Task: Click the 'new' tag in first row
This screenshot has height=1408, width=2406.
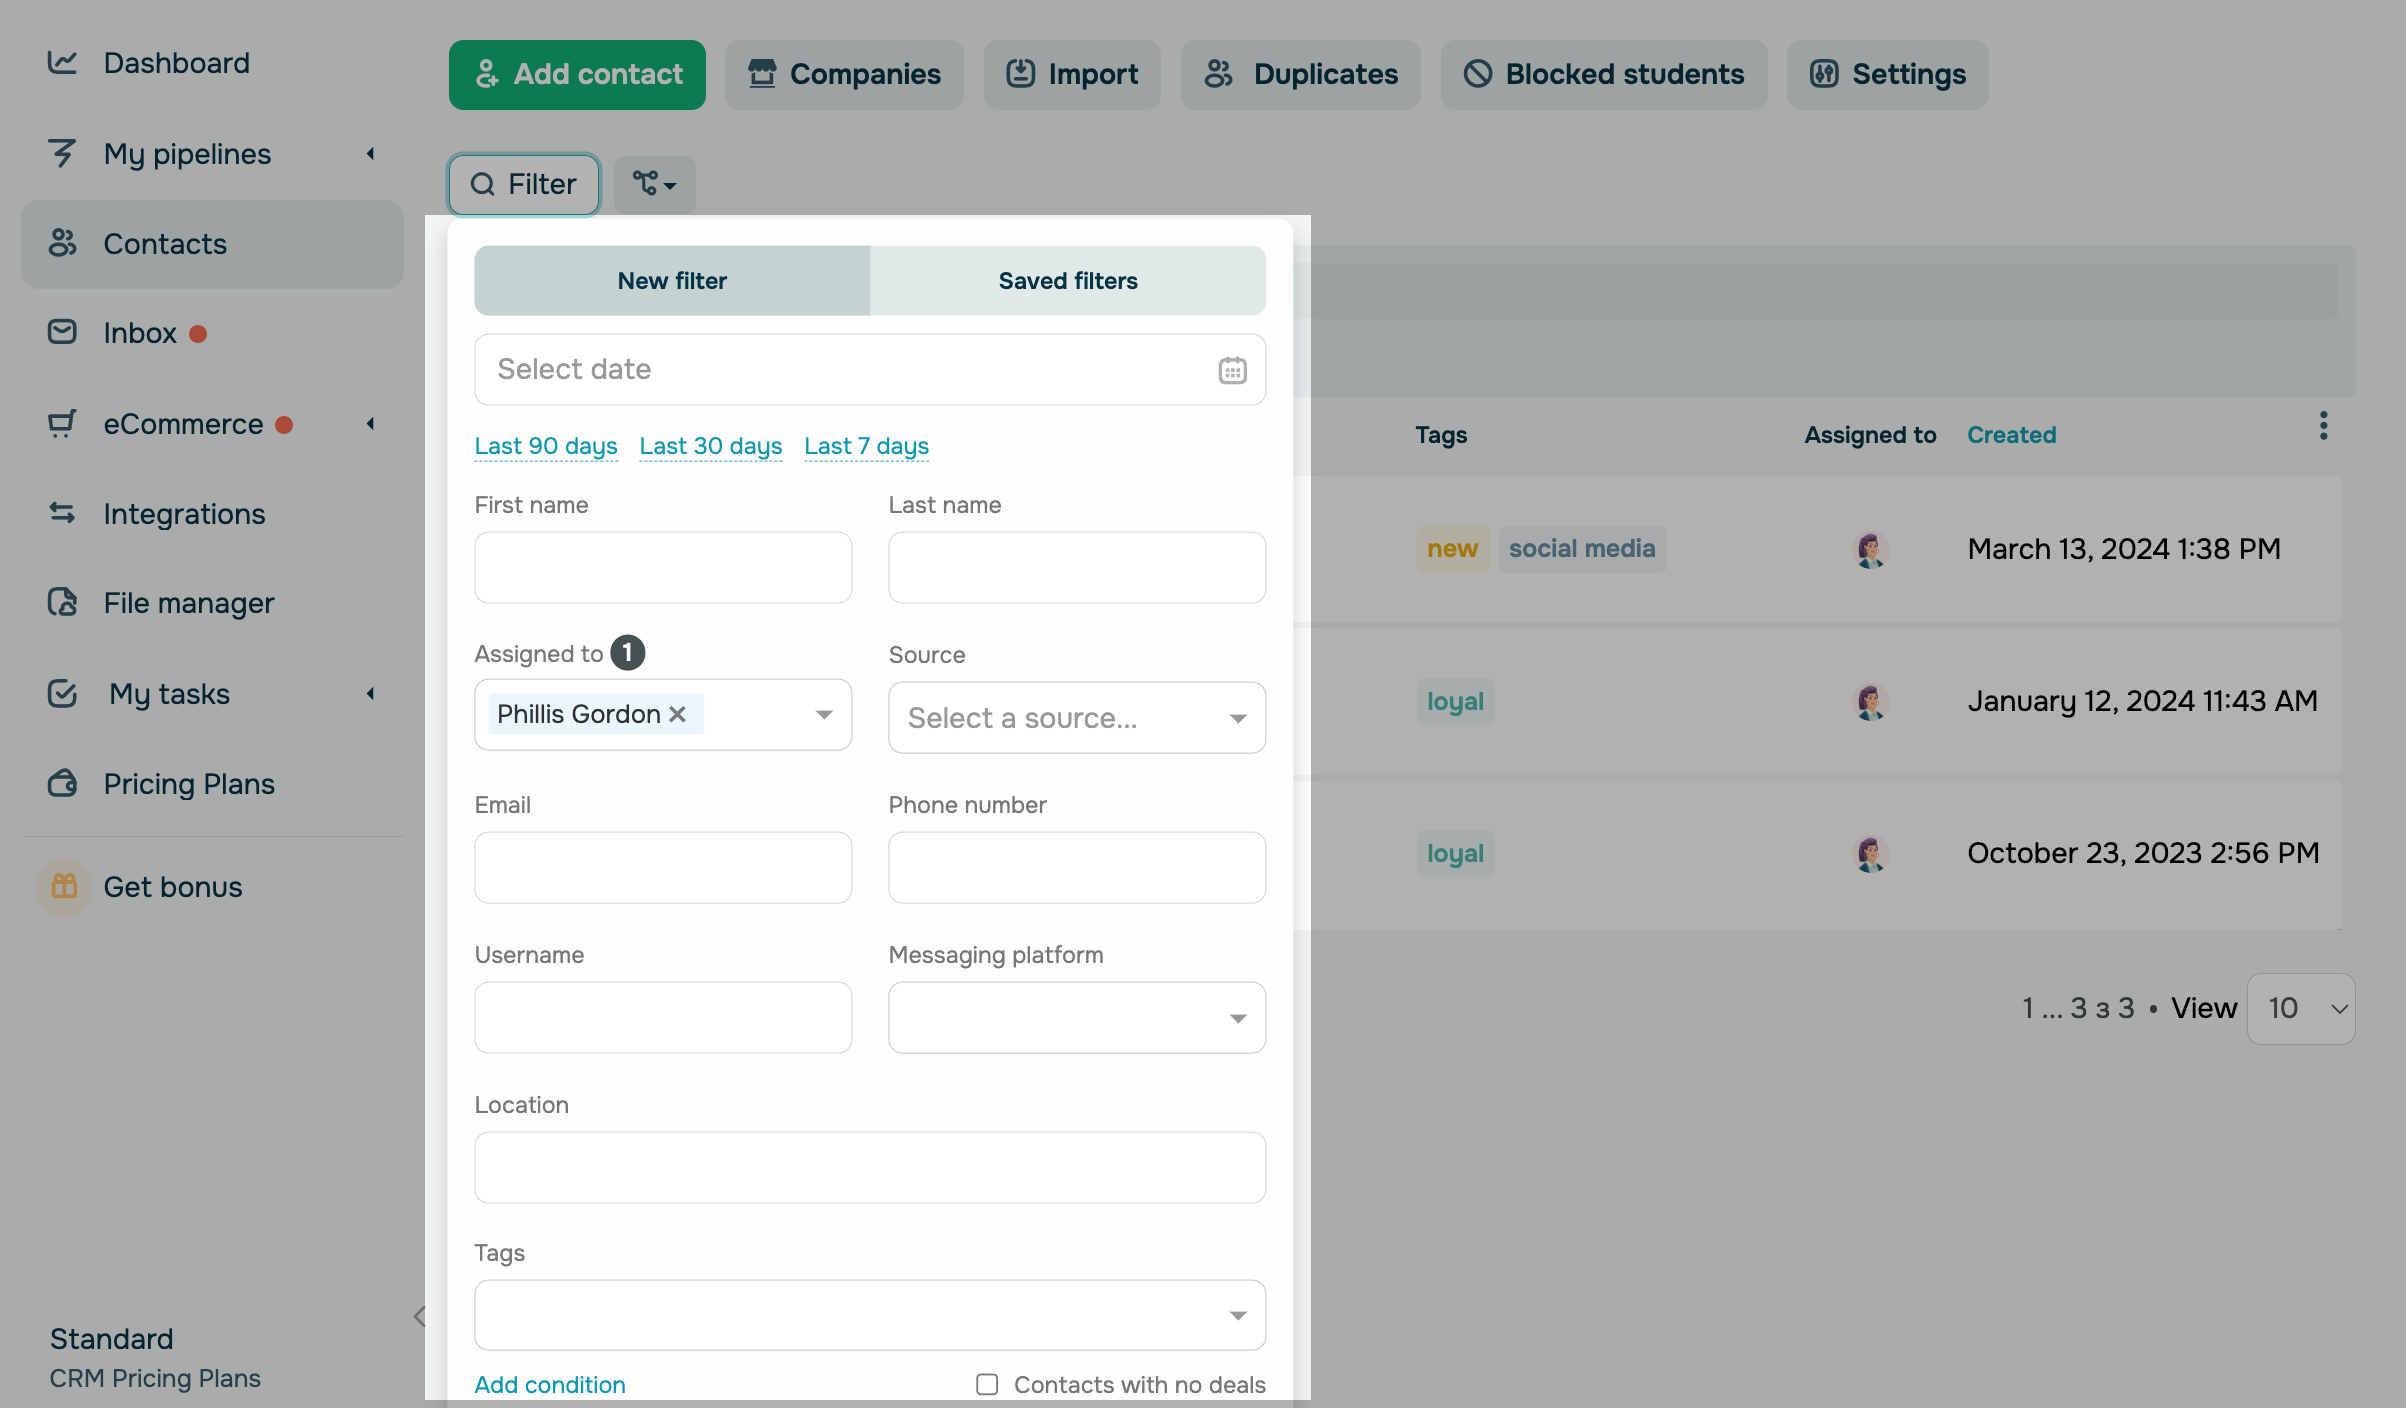Action: click(x=1453, y=549)
